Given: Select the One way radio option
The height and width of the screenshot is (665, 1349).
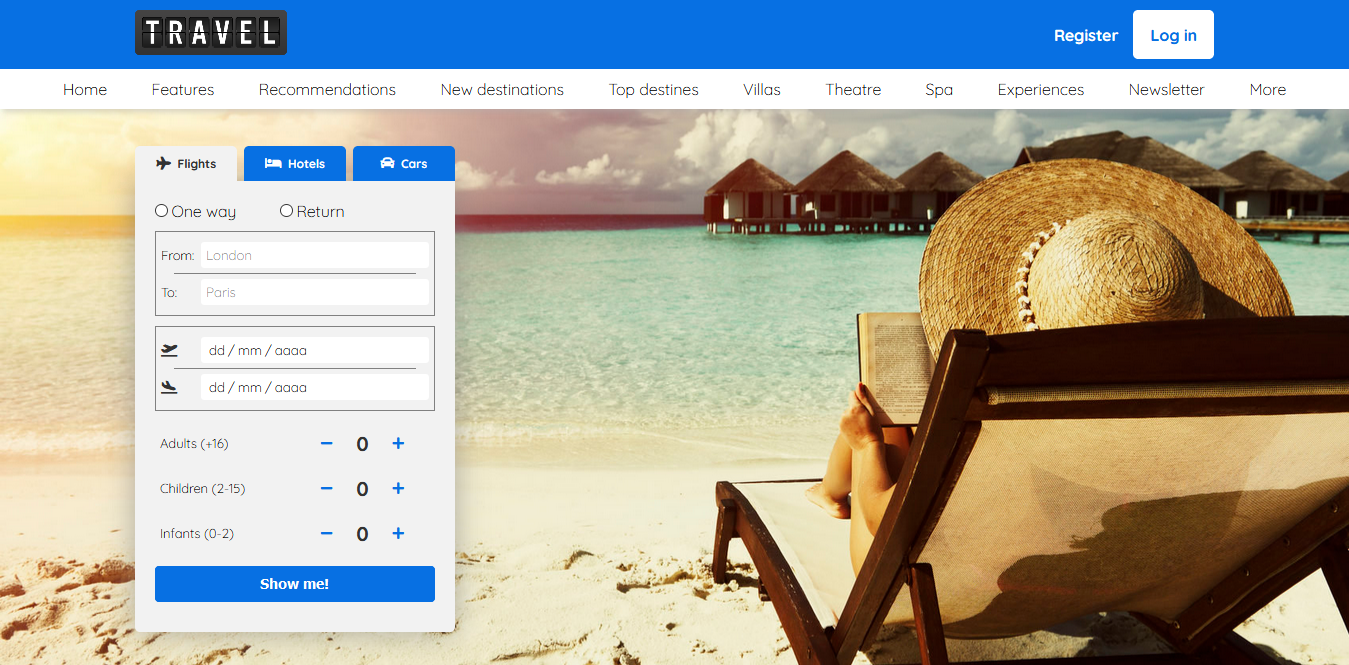Looking at the screenshot, I should [162, 211].
